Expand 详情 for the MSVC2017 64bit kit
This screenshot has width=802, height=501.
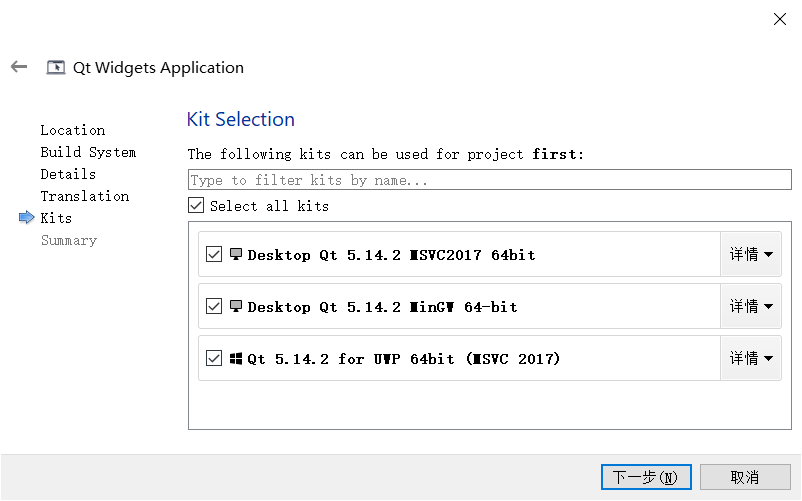[x=750, y=254]
